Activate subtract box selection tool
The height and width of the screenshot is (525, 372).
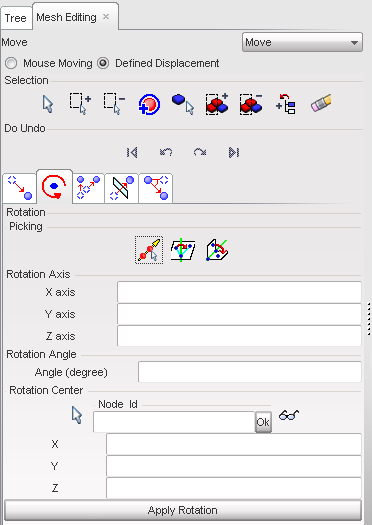tap(114, 104)
